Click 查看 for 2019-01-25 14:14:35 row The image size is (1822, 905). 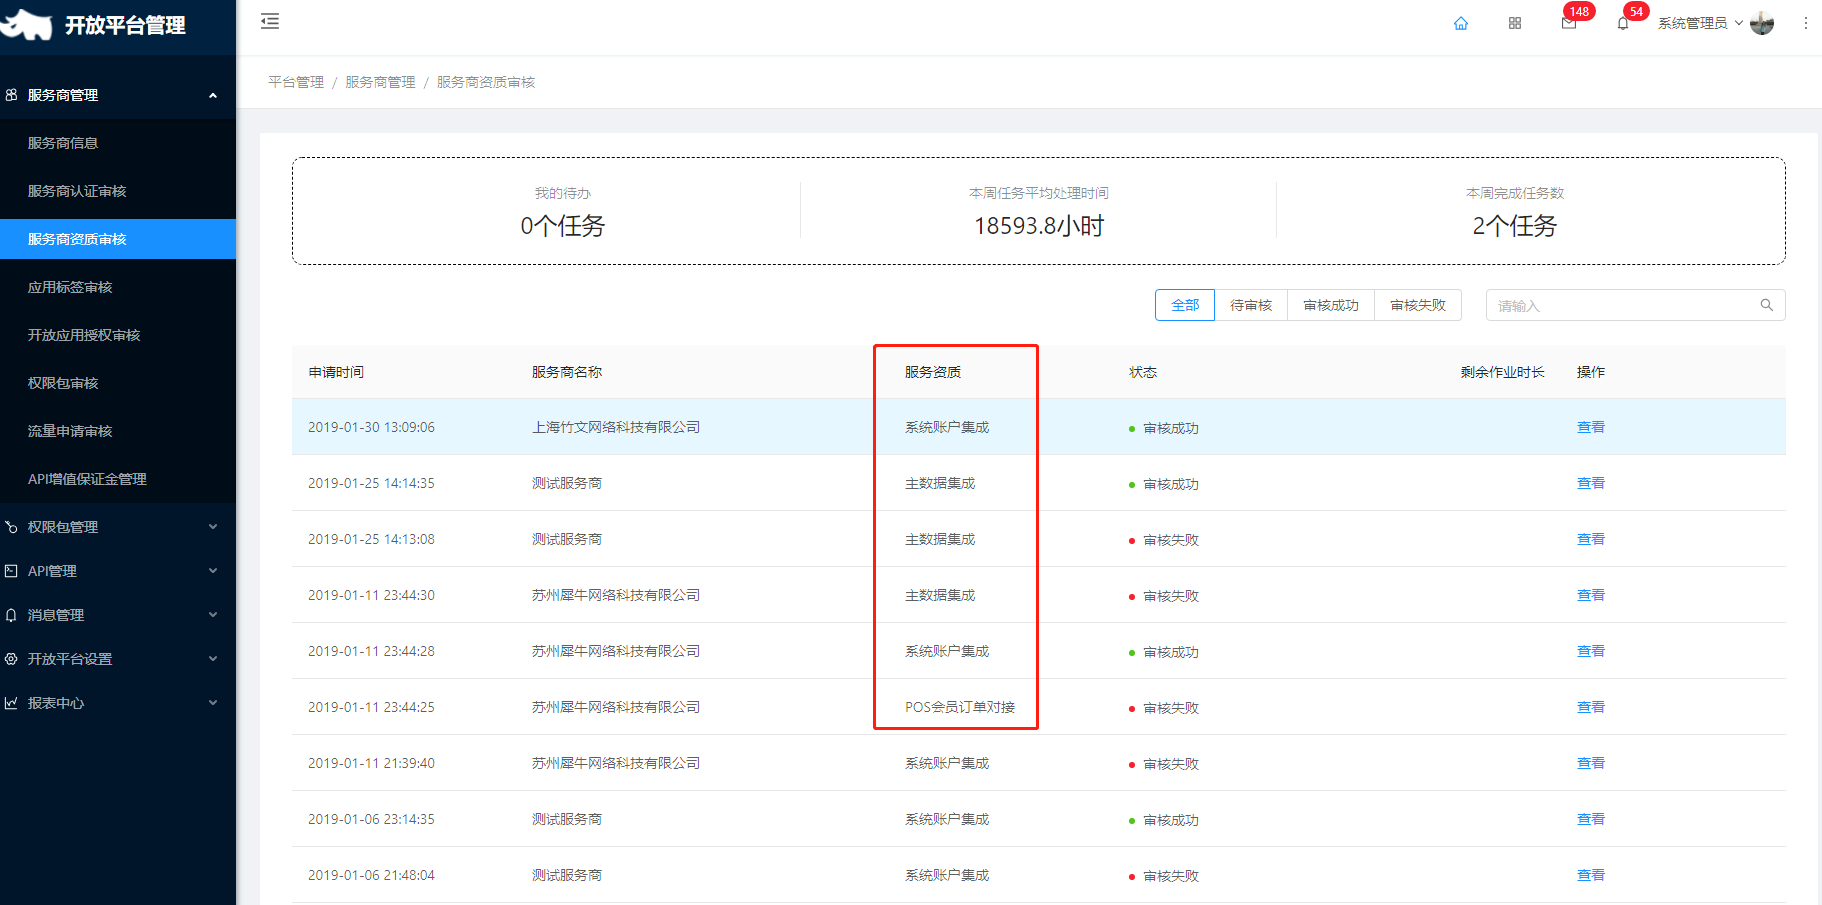1591,483
